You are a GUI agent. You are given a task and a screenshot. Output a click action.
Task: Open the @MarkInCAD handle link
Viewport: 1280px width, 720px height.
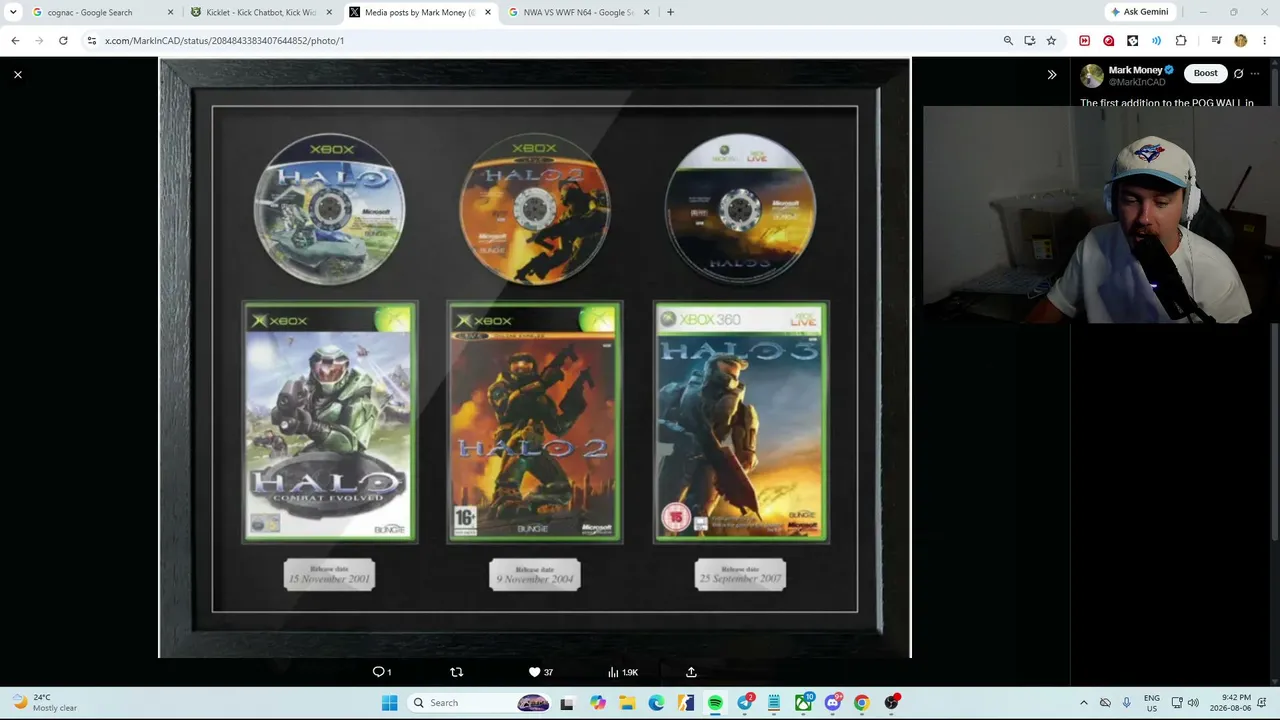coord(1137,82)
